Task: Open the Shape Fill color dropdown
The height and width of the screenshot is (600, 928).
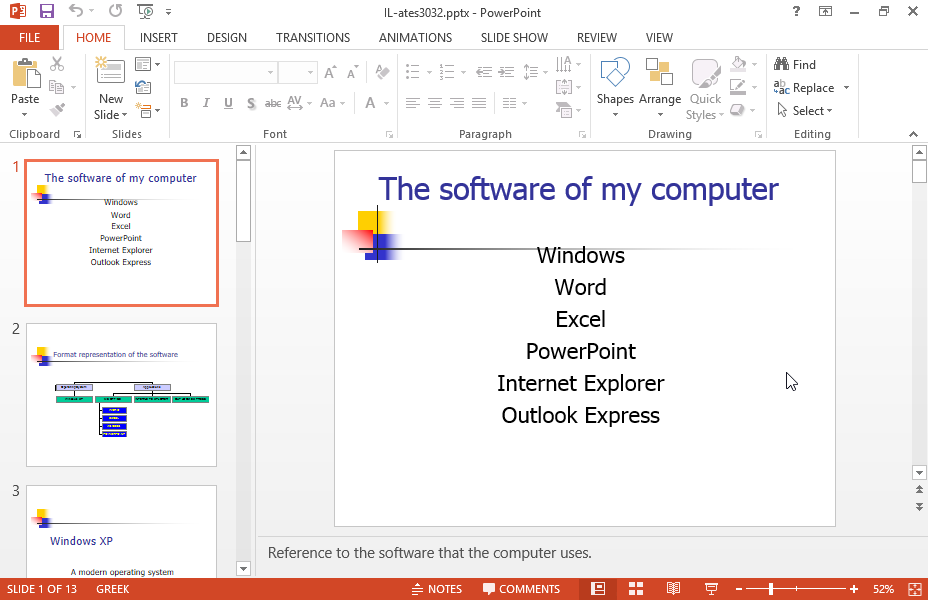Action: (x=754, y=64)
